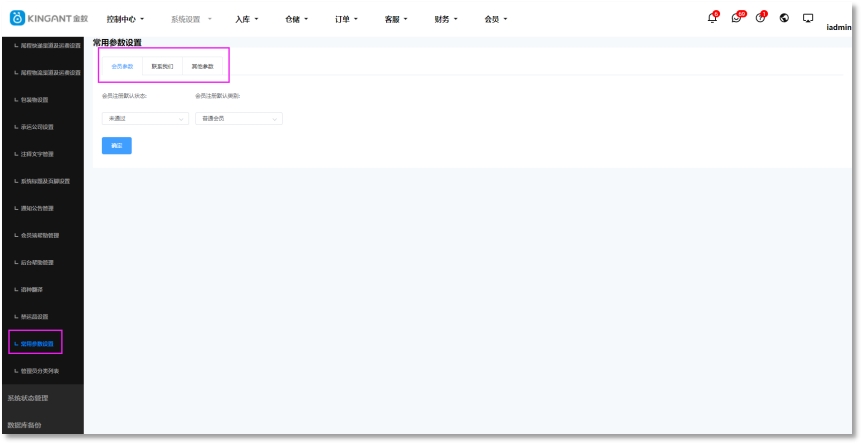This screenshot has height=444, width=862.
Task: Click the iadmin username
Action: pos(838,28)
